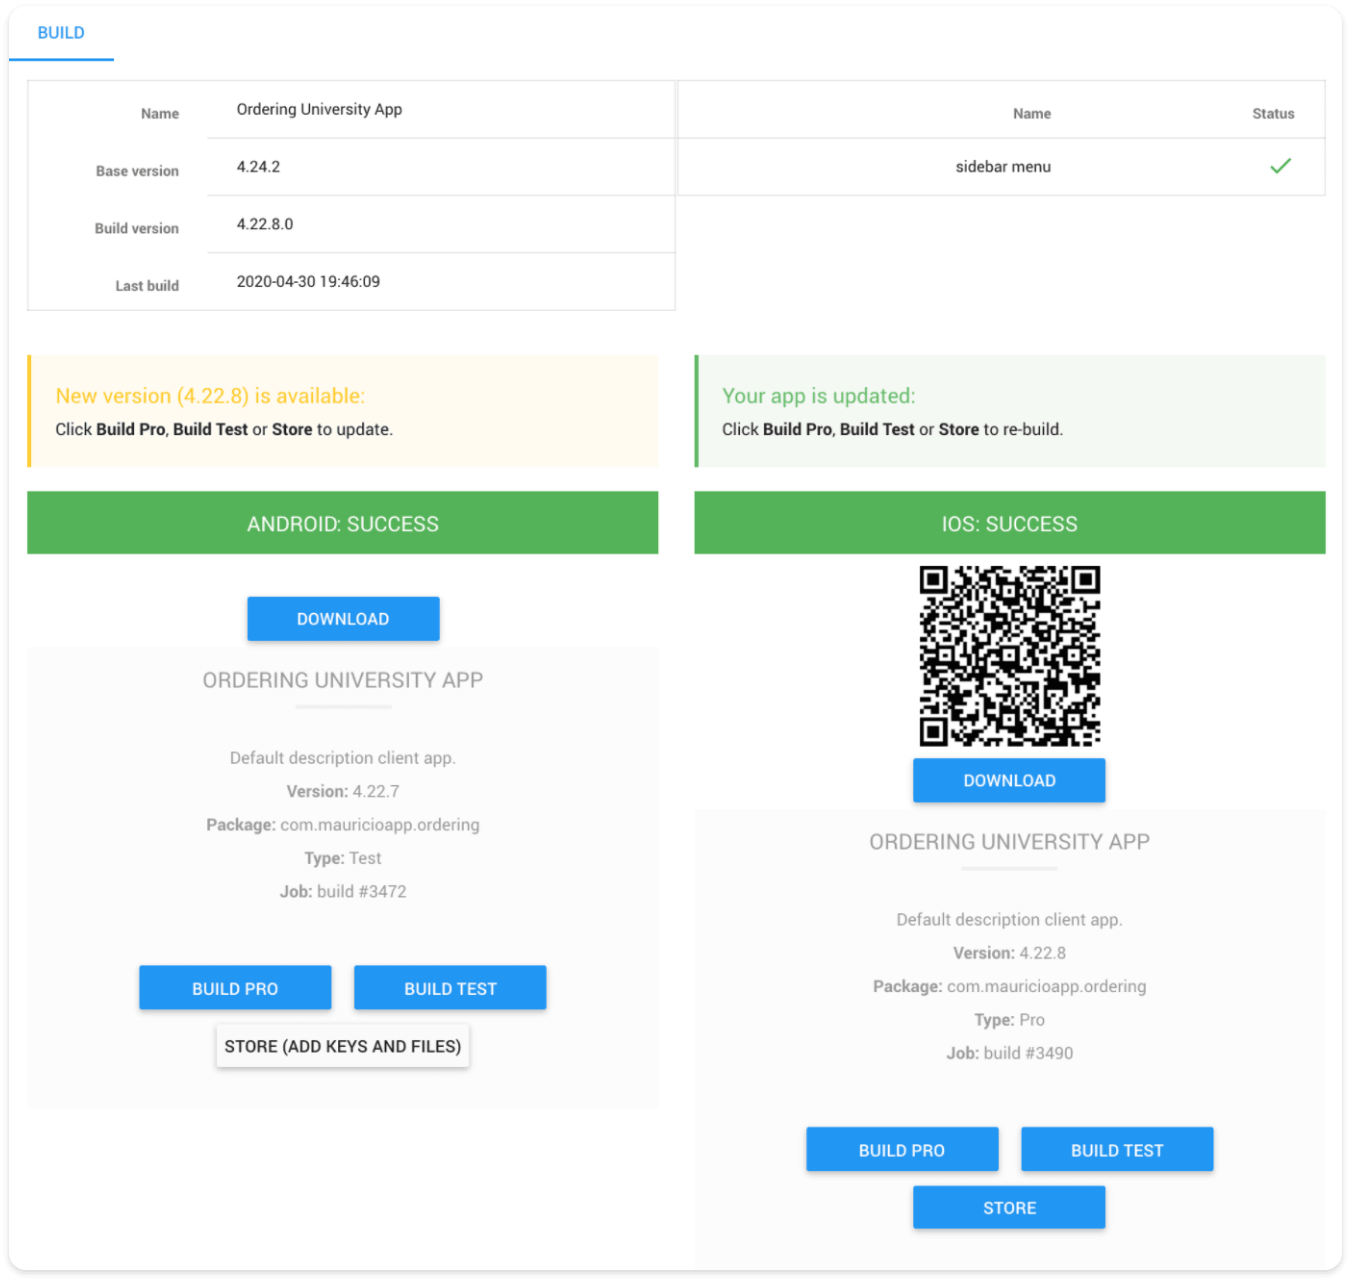The height and width of the screenshot is (1282, 1351).
Task: Click the 'Click Build Pro... to update' instruction
Action: coord(224,429)
